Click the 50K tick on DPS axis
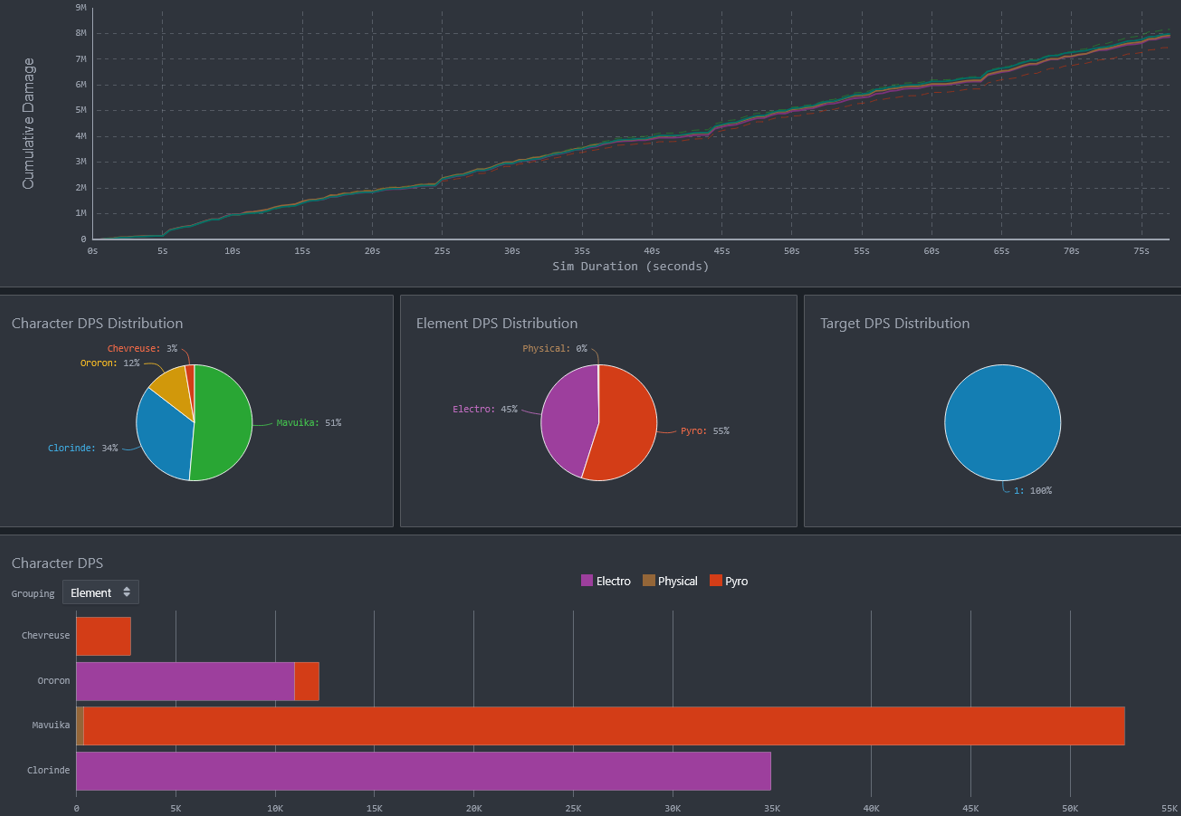The image size is (1181, 816). [1070, 808]
